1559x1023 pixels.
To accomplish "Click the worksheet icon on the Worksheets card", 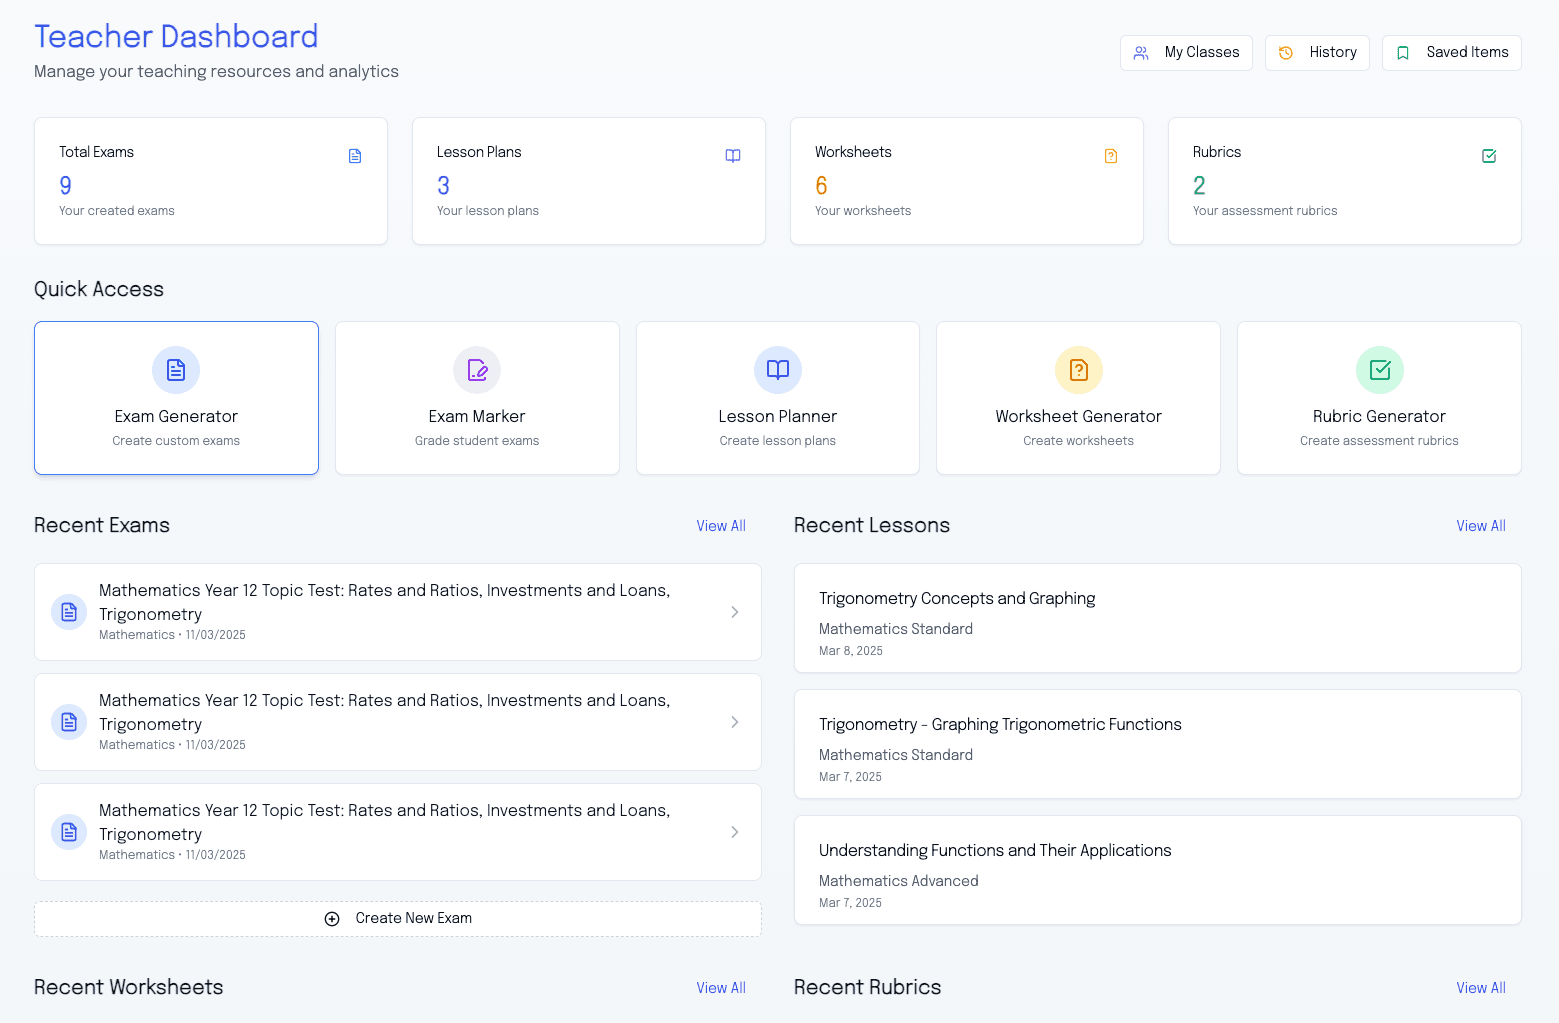I will click(1111, 156).
